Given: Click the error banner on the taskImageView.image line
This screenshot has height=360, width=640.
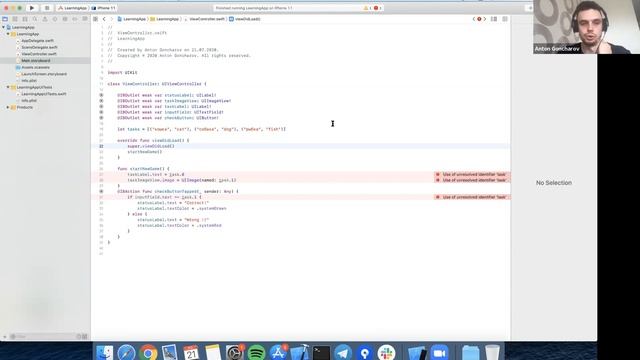Looking at the screenshot, I should (x=472, y=180).
